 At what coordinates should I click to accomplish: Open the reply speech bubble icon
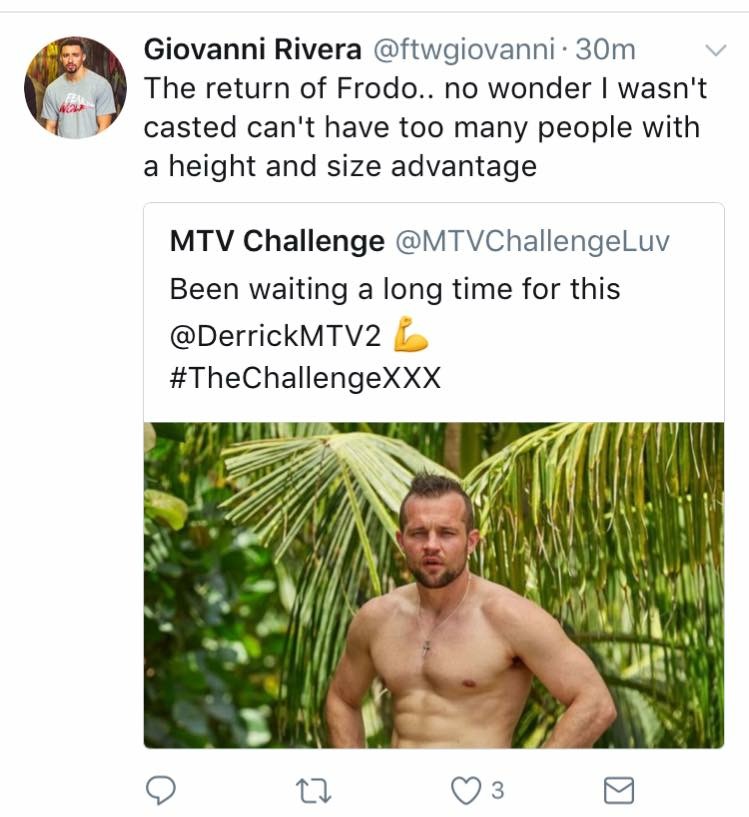(161, 790)
